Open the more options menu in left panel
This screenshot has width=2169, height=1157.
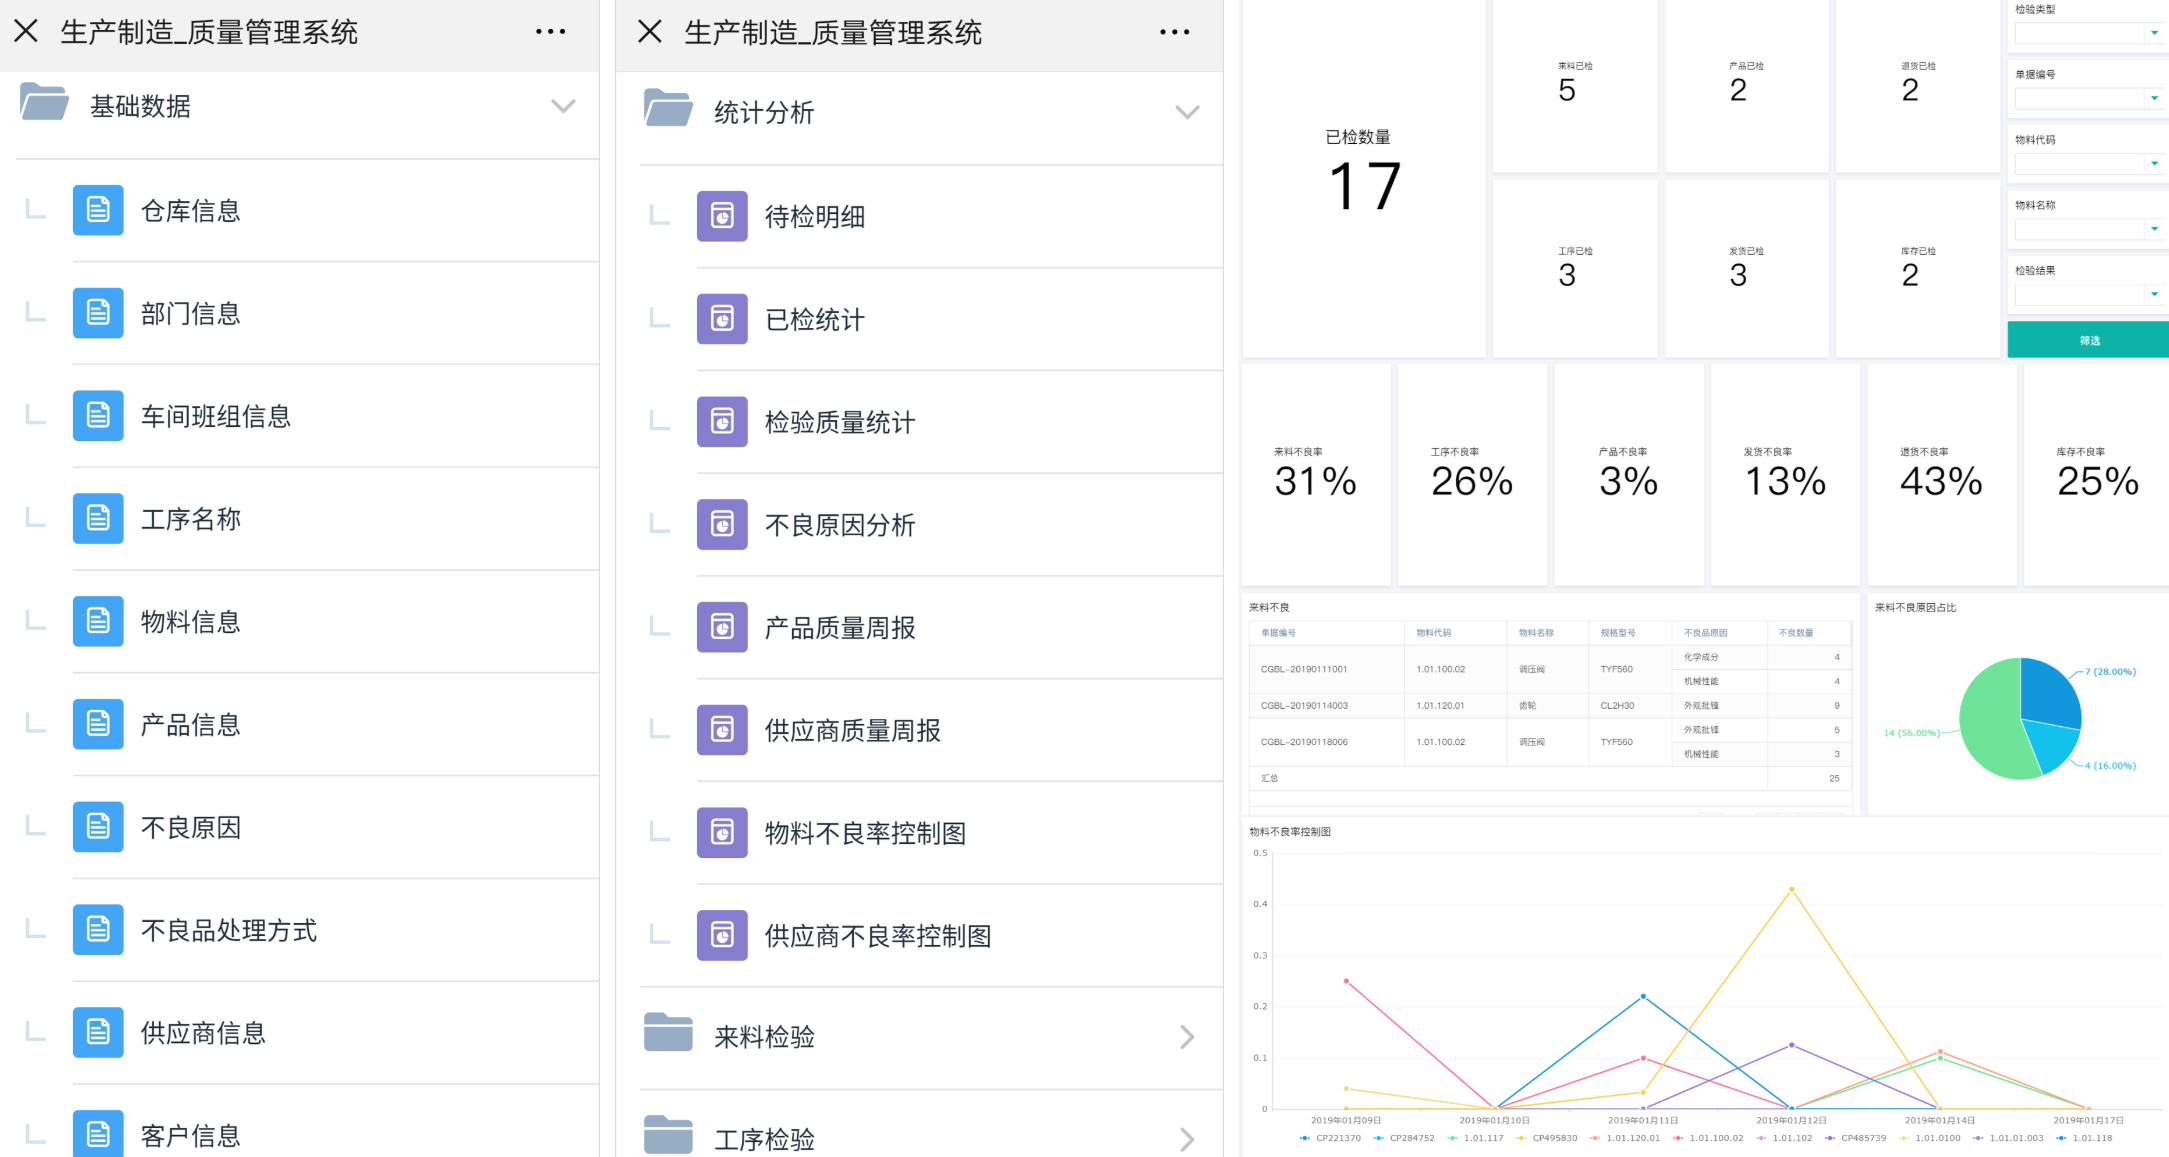550,32
